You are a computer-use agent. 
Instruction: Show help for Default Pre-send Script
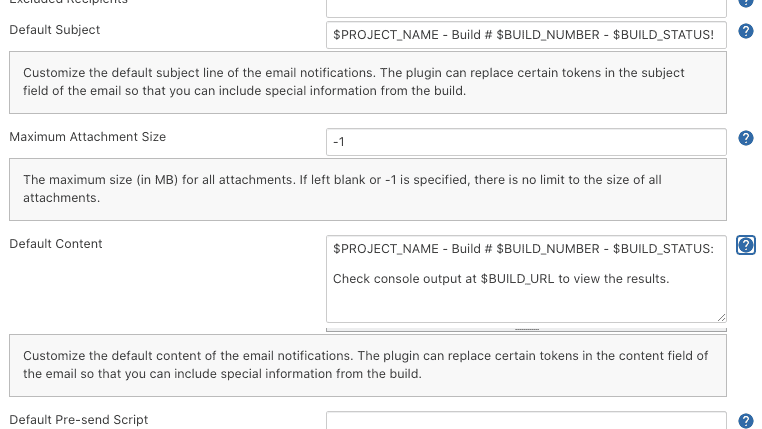click(745, 421)
